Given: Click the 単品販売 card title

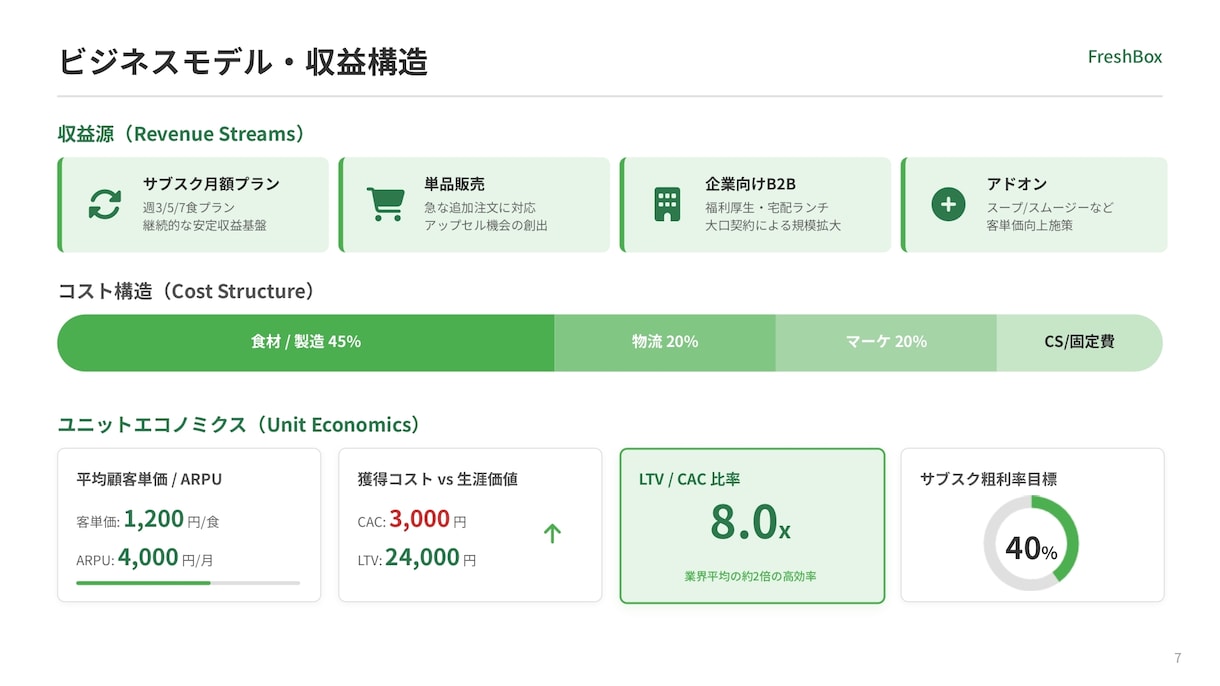Looking at the screenshot, I should (454, 184).
